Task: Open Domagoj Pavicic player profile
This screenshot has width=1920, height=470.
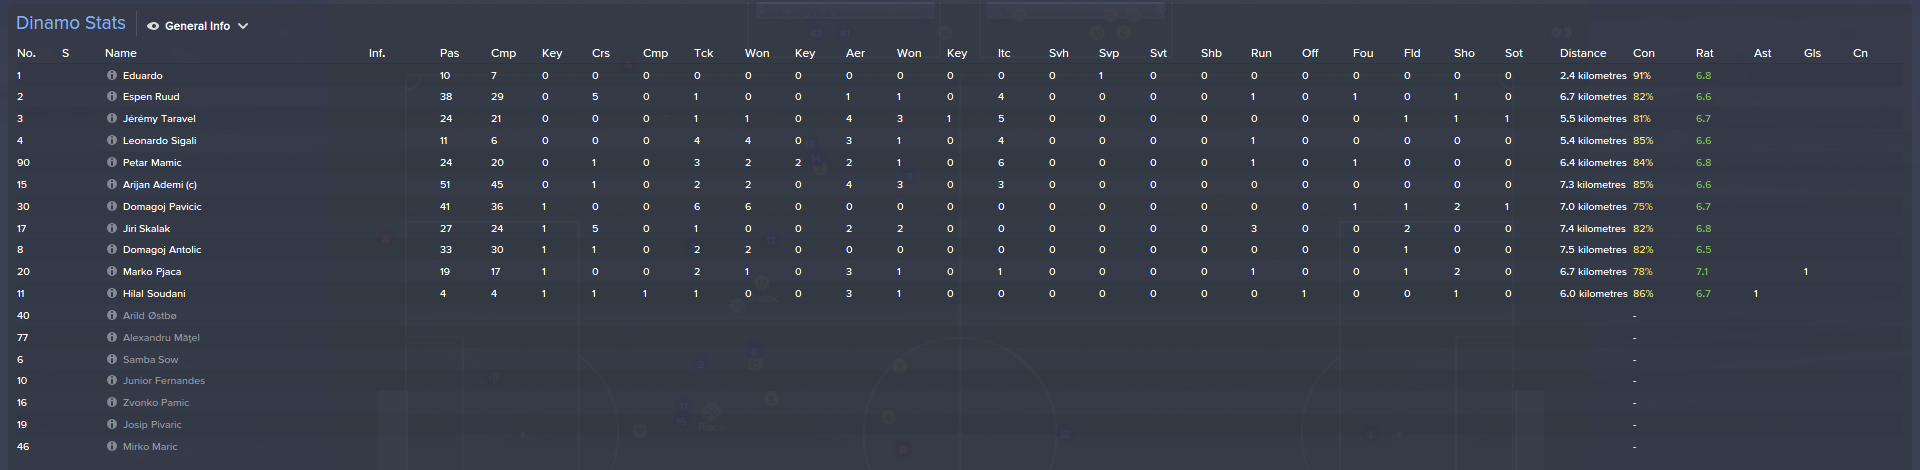Action: 162,207
